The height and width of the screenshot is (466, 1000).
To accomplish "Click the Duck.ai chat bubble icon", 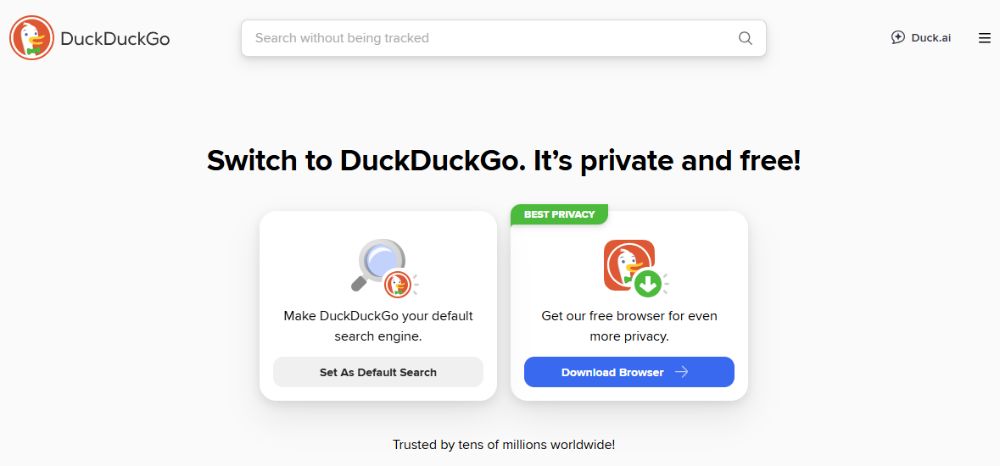I will [x=897, y=38].
